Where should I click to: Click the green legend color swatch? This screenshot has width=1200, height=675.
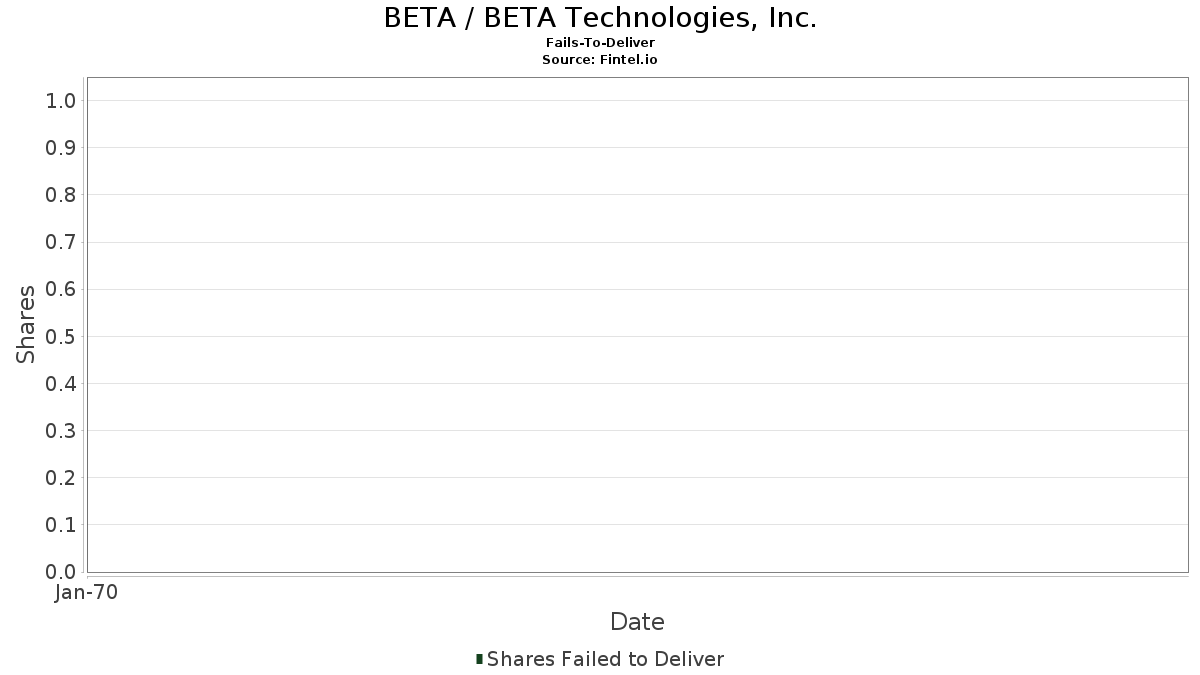[480, 659]
